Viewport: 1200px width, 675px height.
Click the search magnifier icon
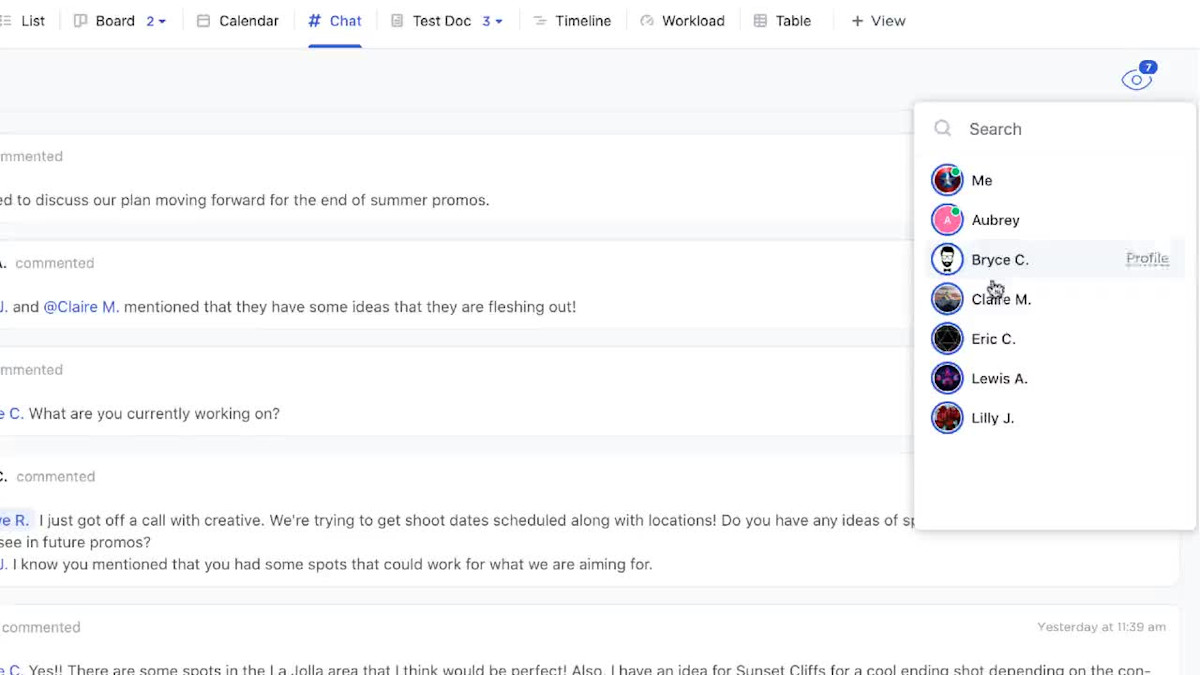[x=942, y=128]
